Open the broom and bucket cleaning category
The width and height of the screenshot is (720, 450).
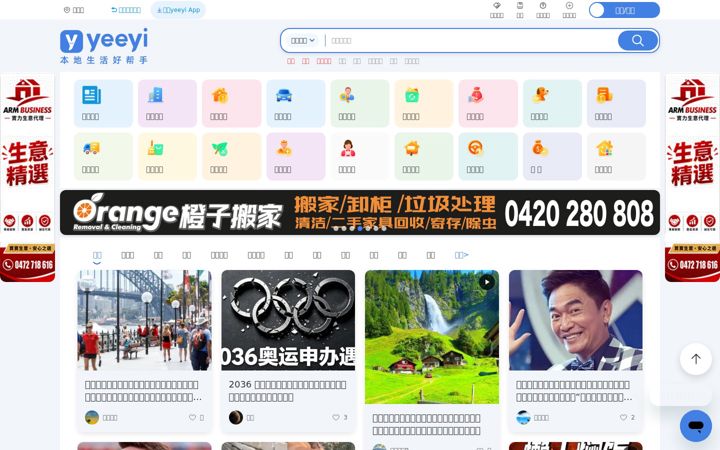click(167, 157)
